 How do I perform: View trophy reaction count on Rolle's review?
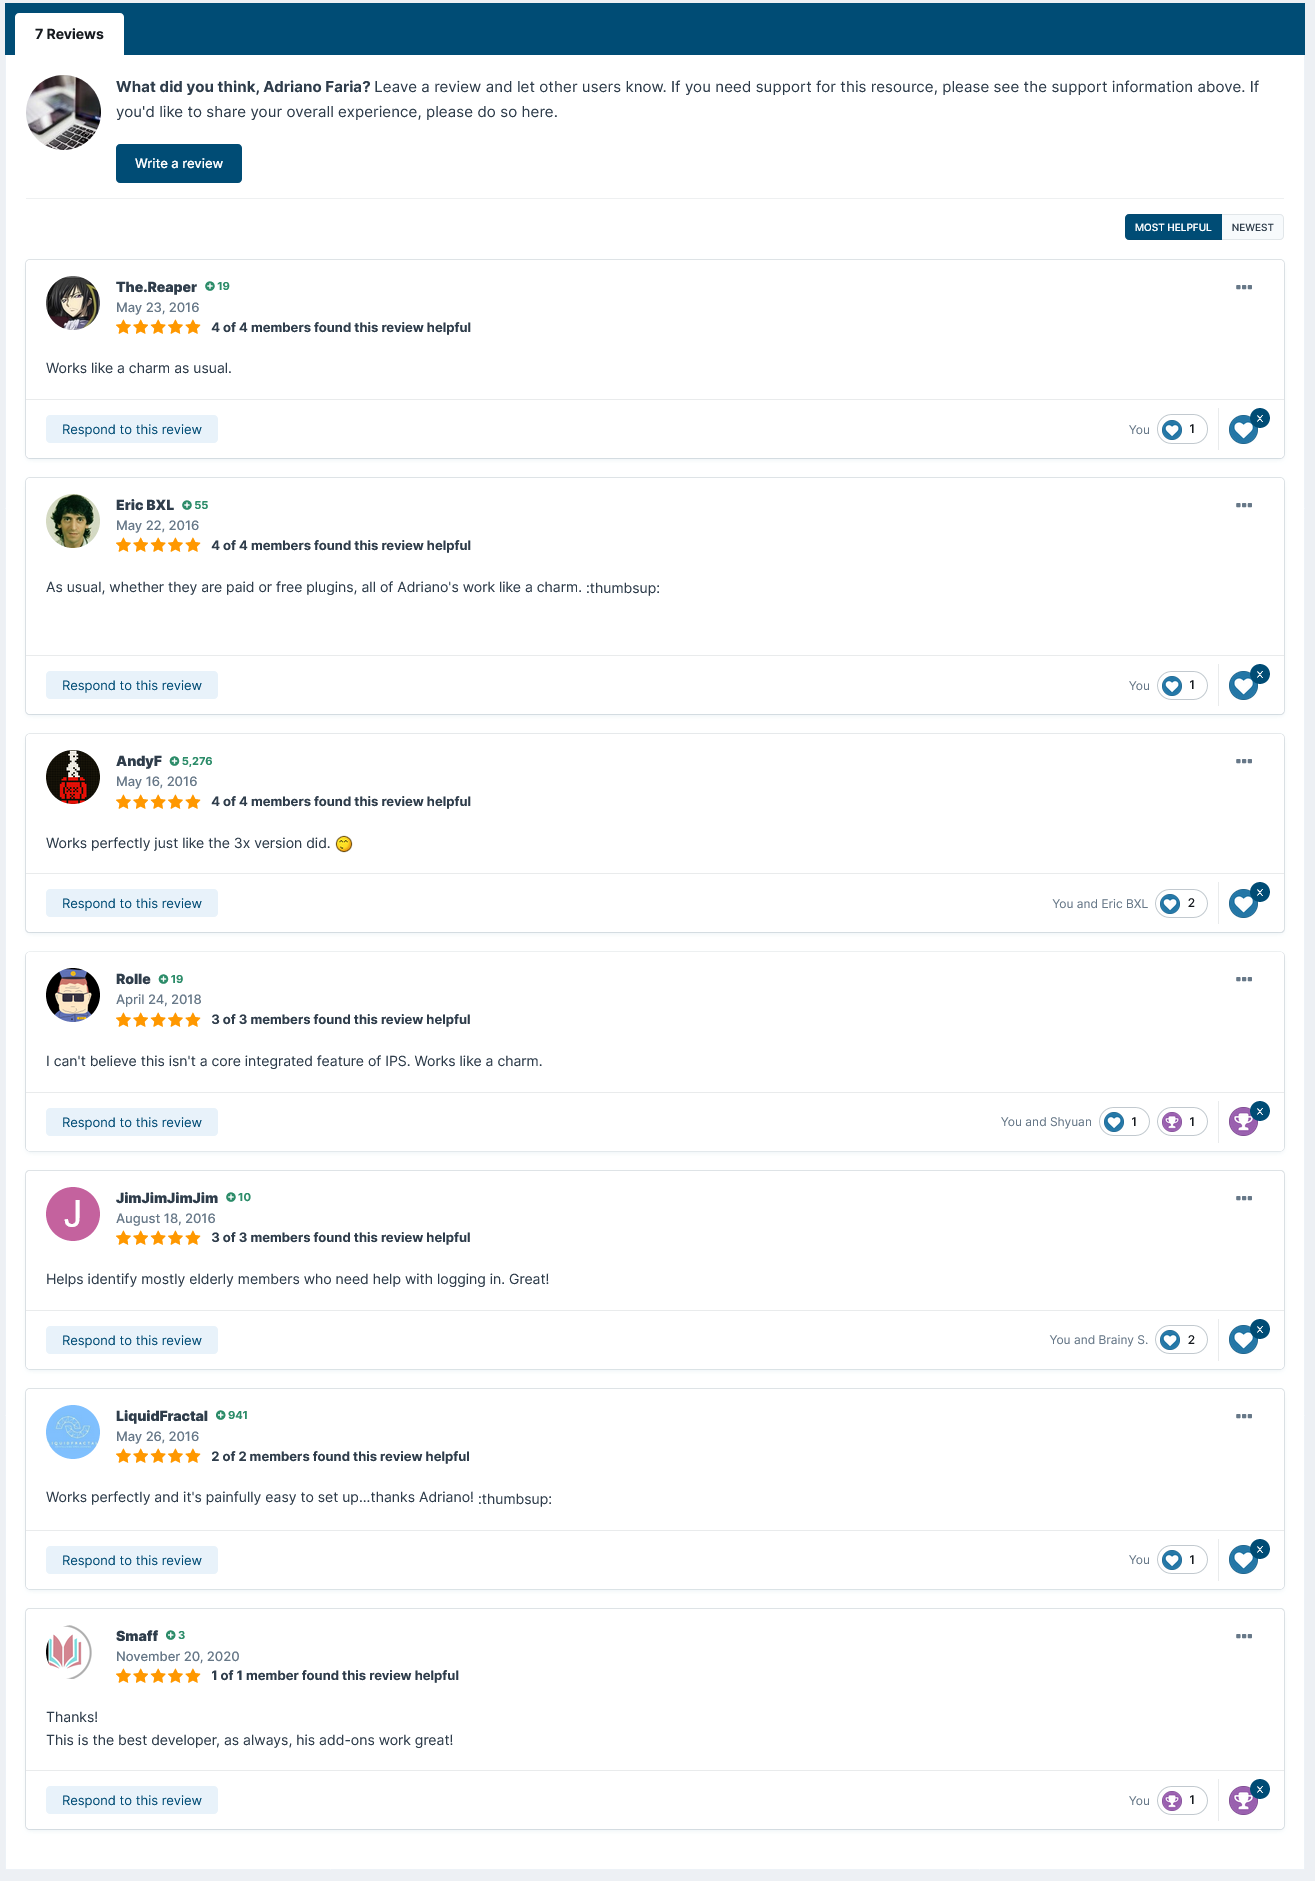tap(1183, 1122)
